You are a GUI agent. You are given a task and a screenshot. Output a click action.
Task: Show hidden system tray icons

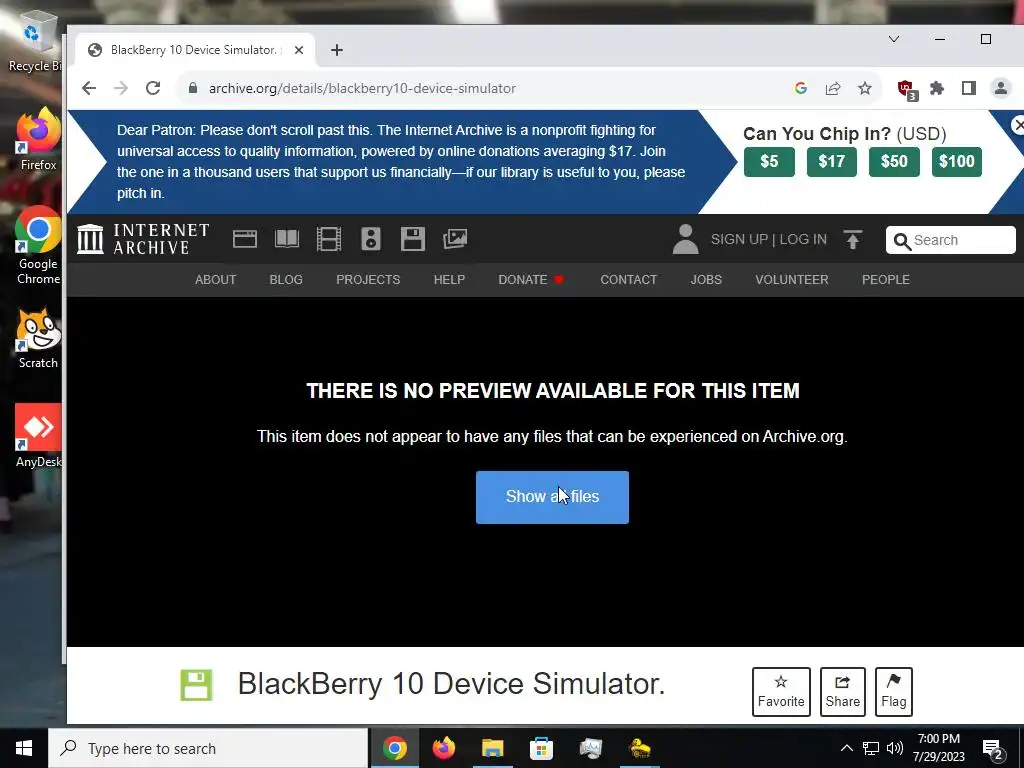(x=846, y=748)
